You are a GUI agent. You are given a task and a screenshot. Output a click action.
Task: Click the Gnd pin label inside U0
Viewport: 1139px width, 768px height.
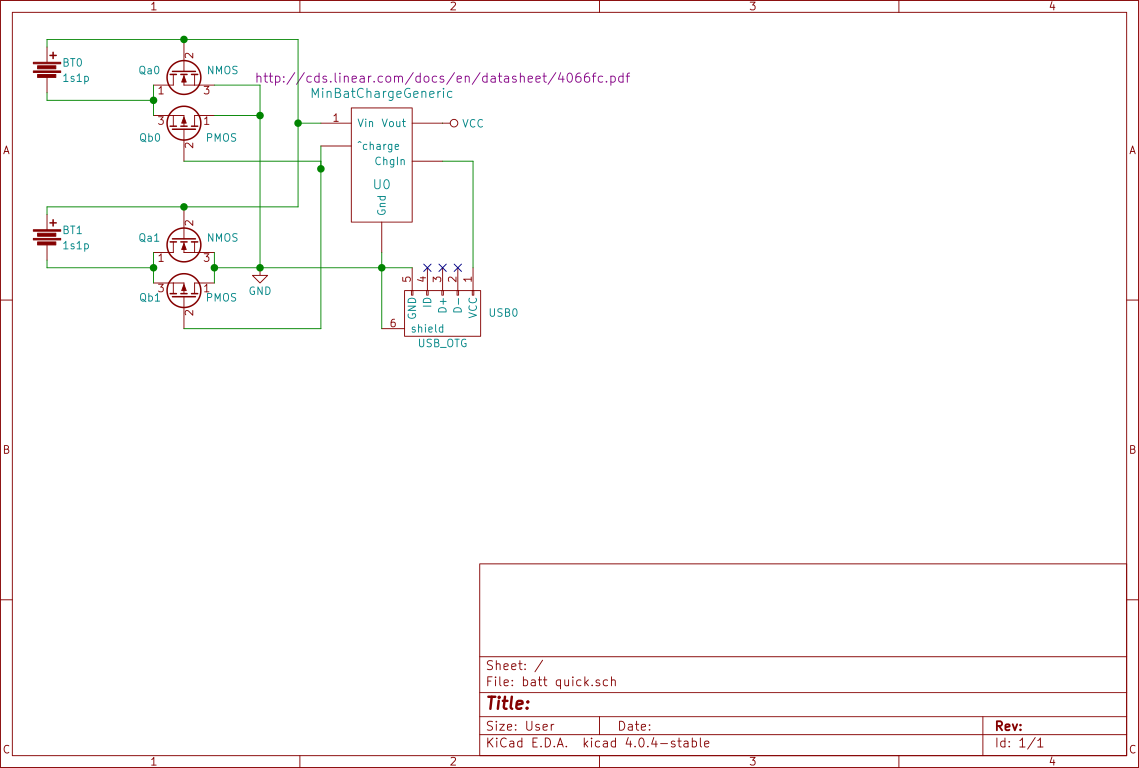(382, 206)
